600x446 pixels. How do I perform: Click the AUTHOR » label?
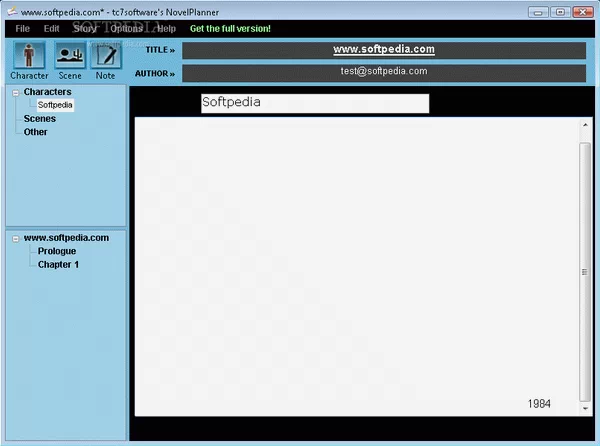155,73
